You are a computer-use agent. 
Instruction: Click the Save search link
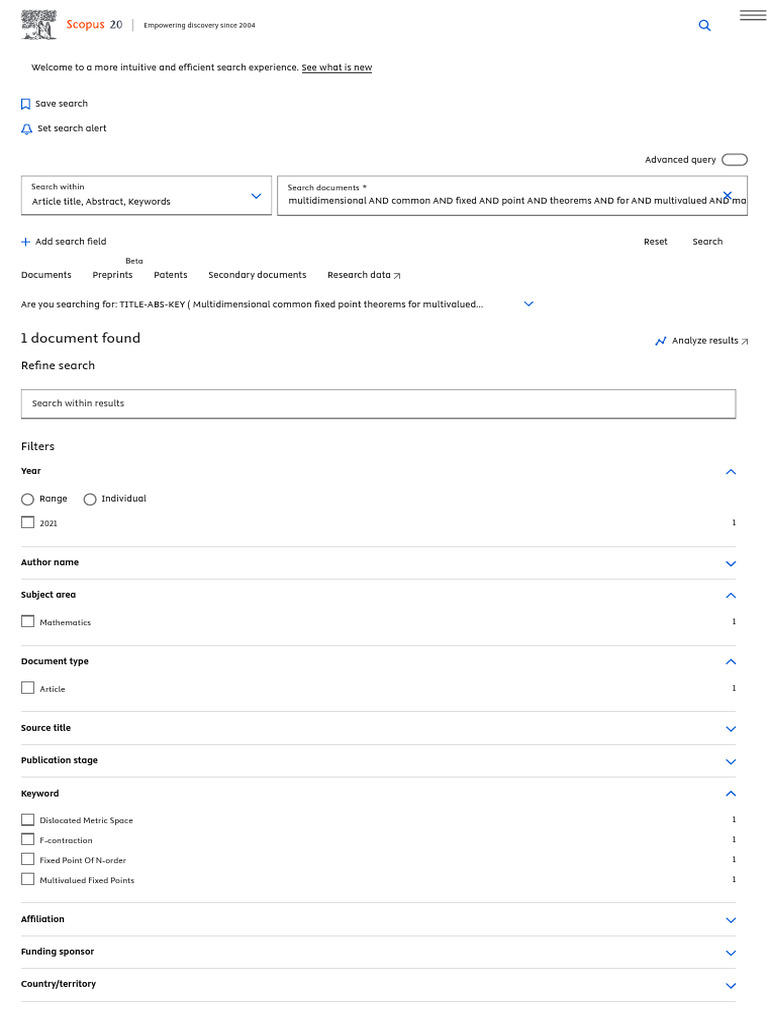point(61,104)
